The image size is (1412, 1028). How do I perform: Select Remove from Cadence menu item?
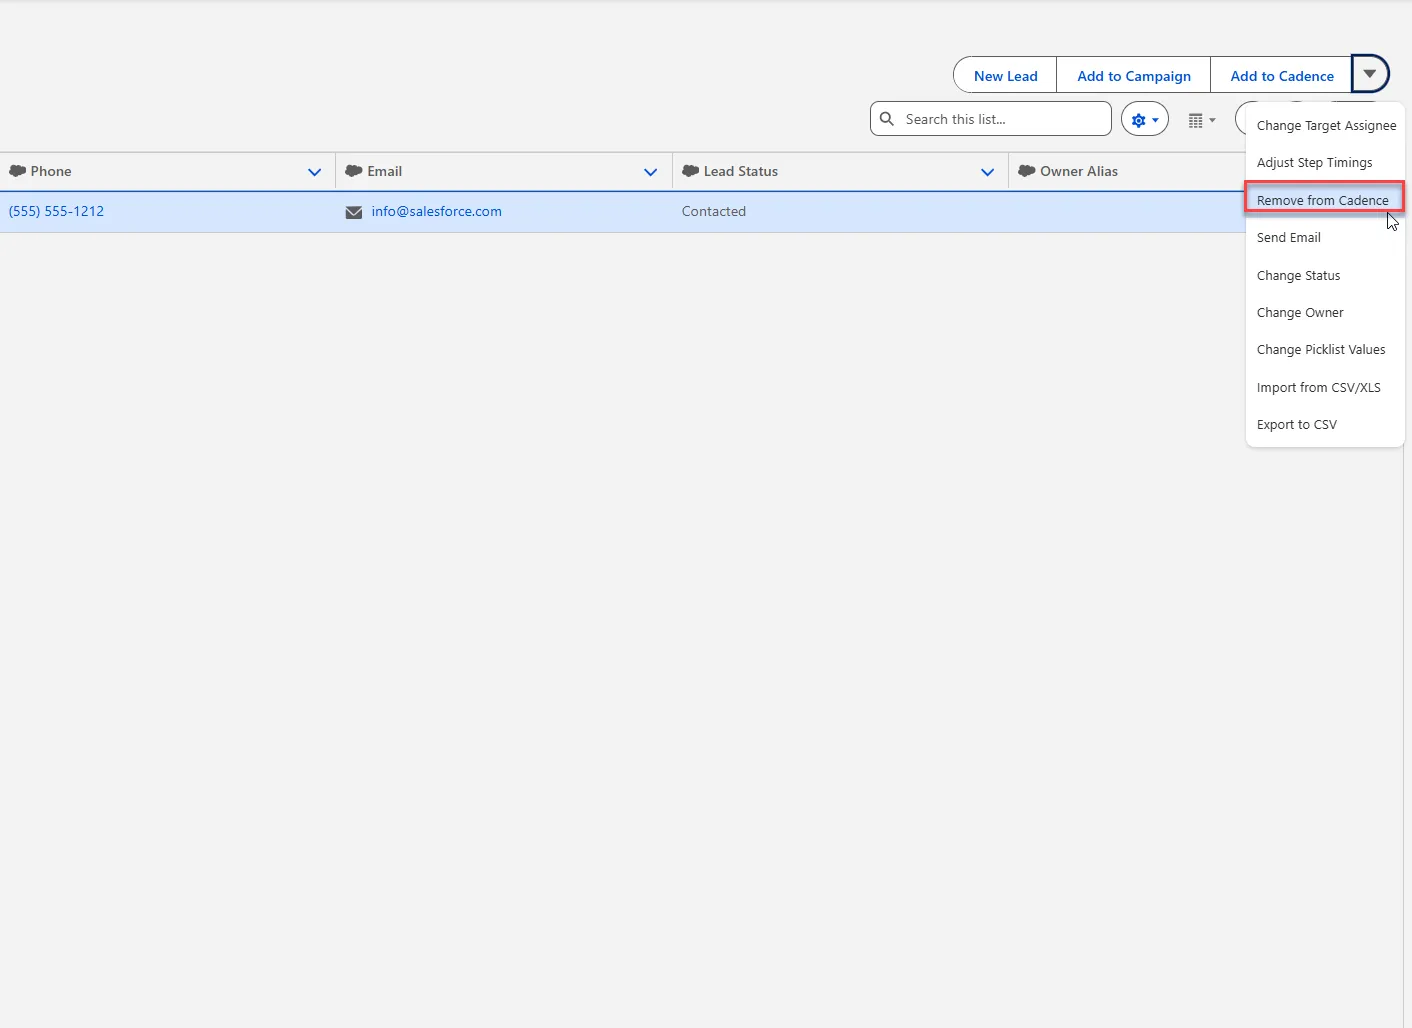tap(1322, 200)
